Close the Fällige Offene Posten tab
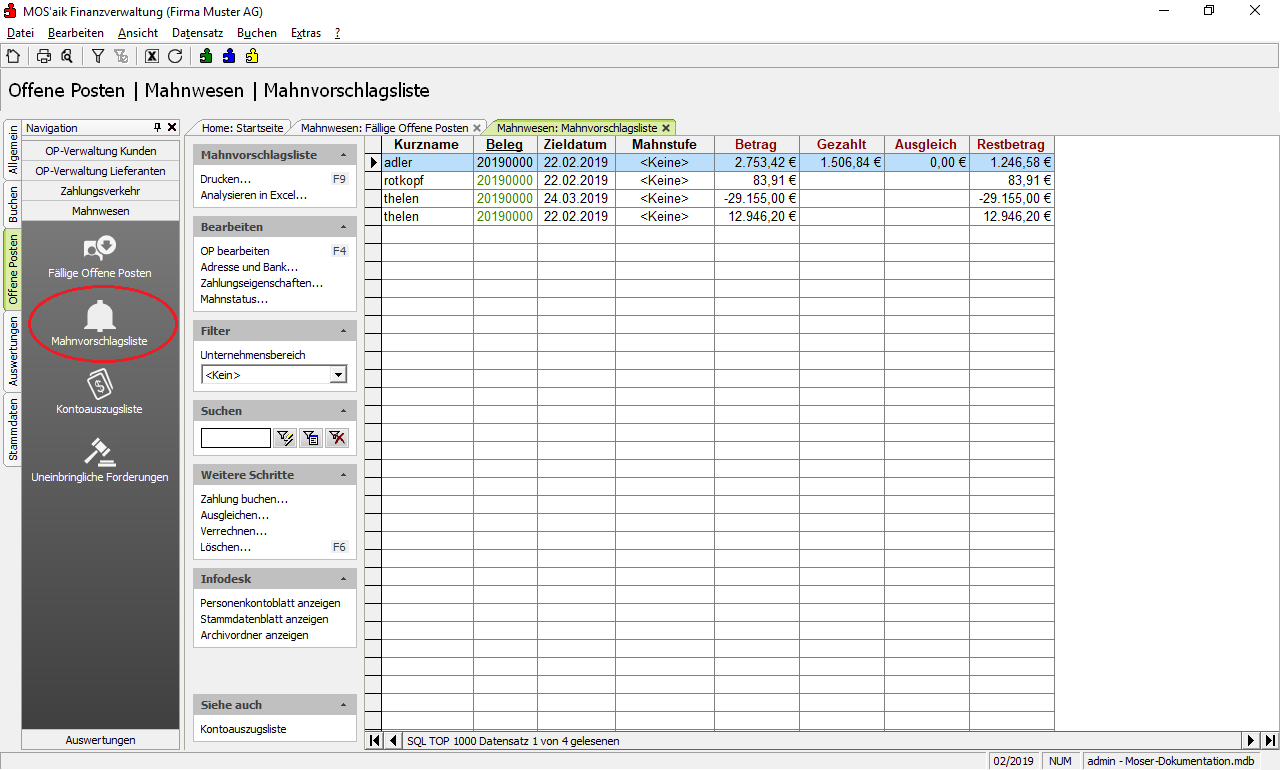The image size is (1280, 770). click(x=477, y=128)
